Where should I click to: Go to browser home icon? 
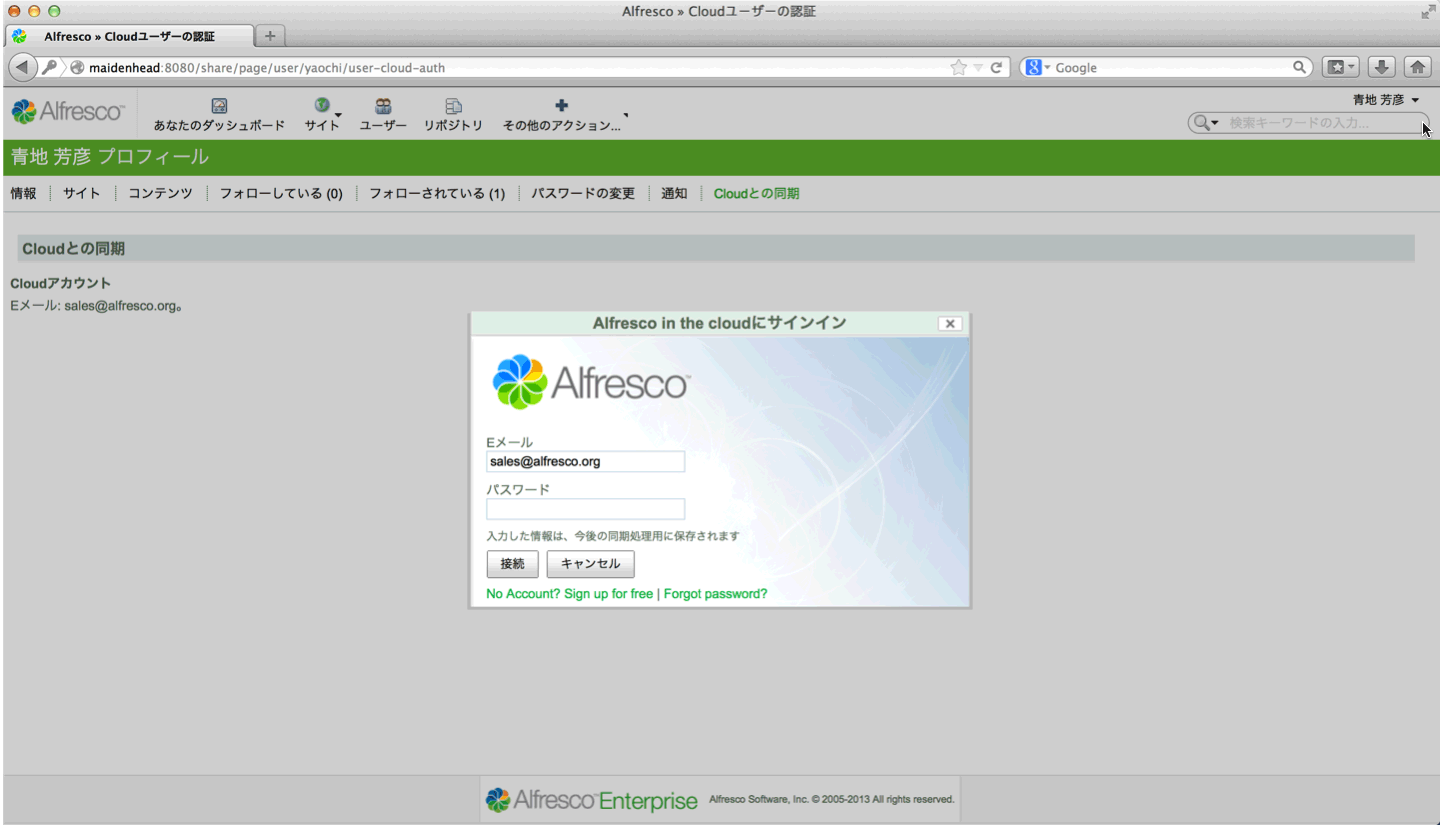[1418, 67]
